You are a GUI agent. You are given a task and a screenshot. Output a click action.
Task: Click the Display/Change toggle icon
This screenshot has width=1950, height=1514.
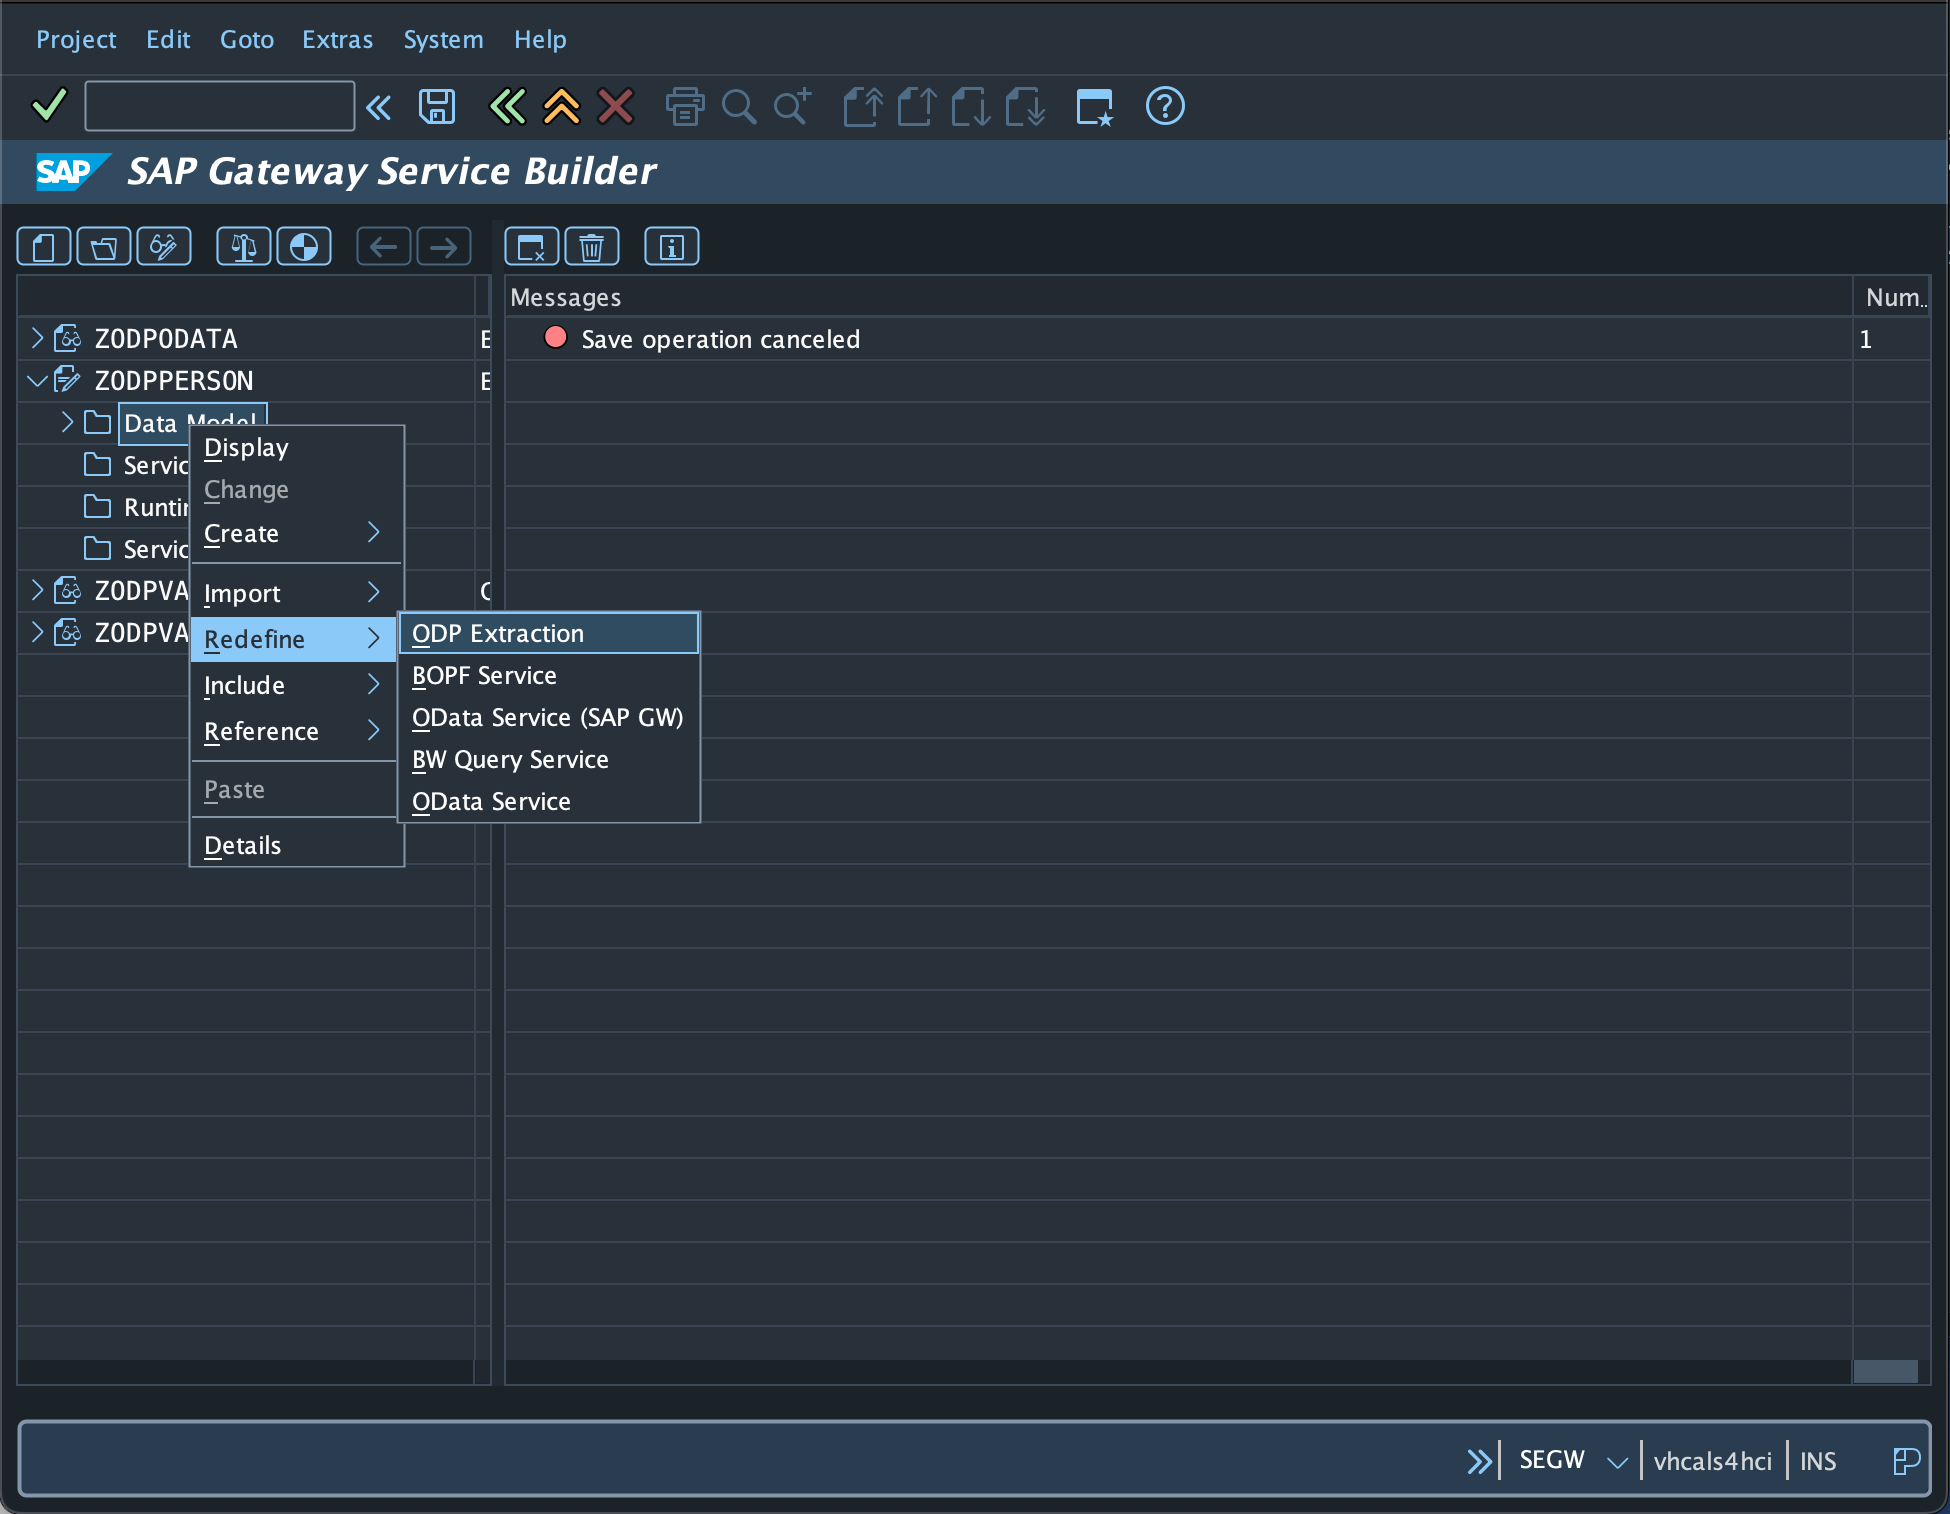click(x=164, y=247)
